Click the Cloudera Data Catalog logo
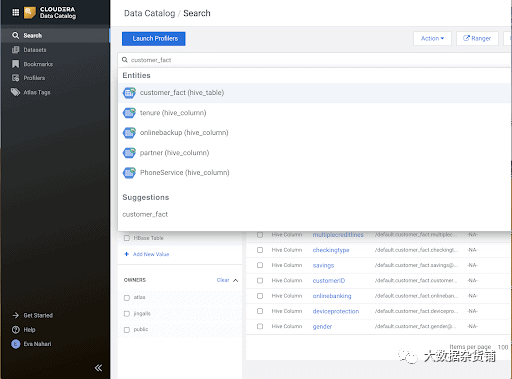The height and width of the screenshot is (379, 512). pyautogui.click(x=50, y=13)
